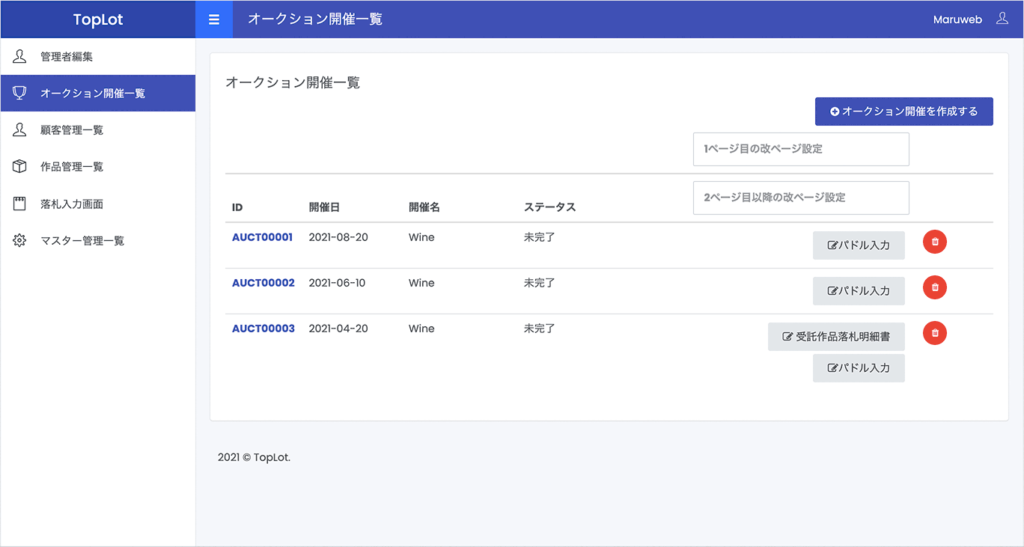Click オークション開催を作成する button
Viewport: 1024px width, 547px height.
click(904, 112)
